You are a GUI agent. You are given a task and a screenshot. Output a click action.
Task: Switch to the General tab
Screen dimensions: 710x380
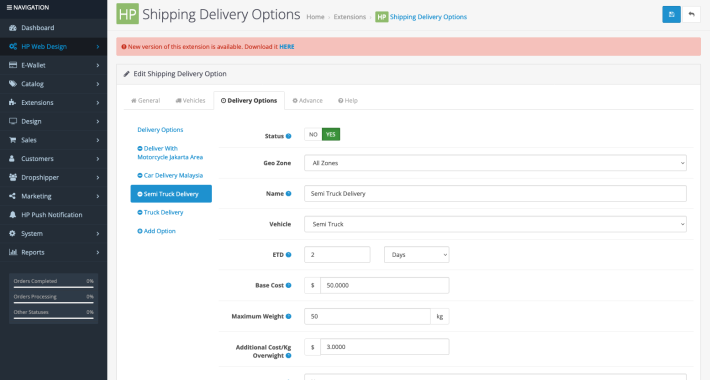coord(145,101)
